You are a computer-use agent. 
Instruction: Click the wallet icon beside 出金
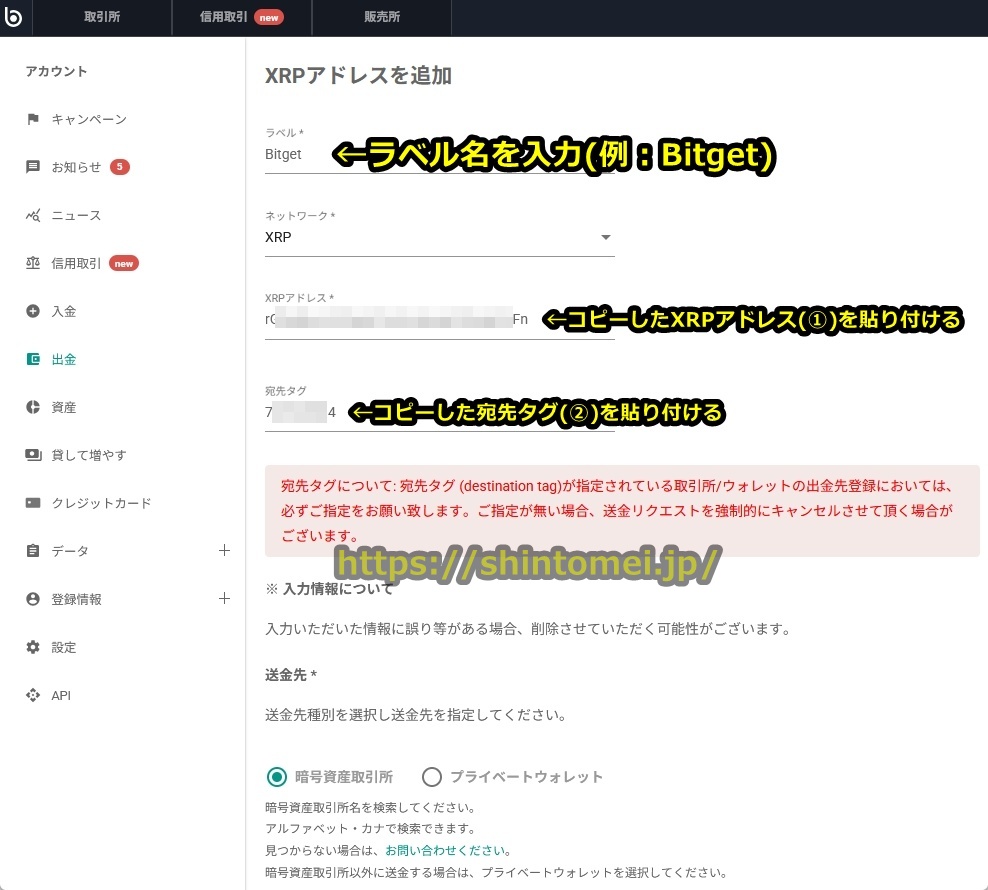[33, 359]
